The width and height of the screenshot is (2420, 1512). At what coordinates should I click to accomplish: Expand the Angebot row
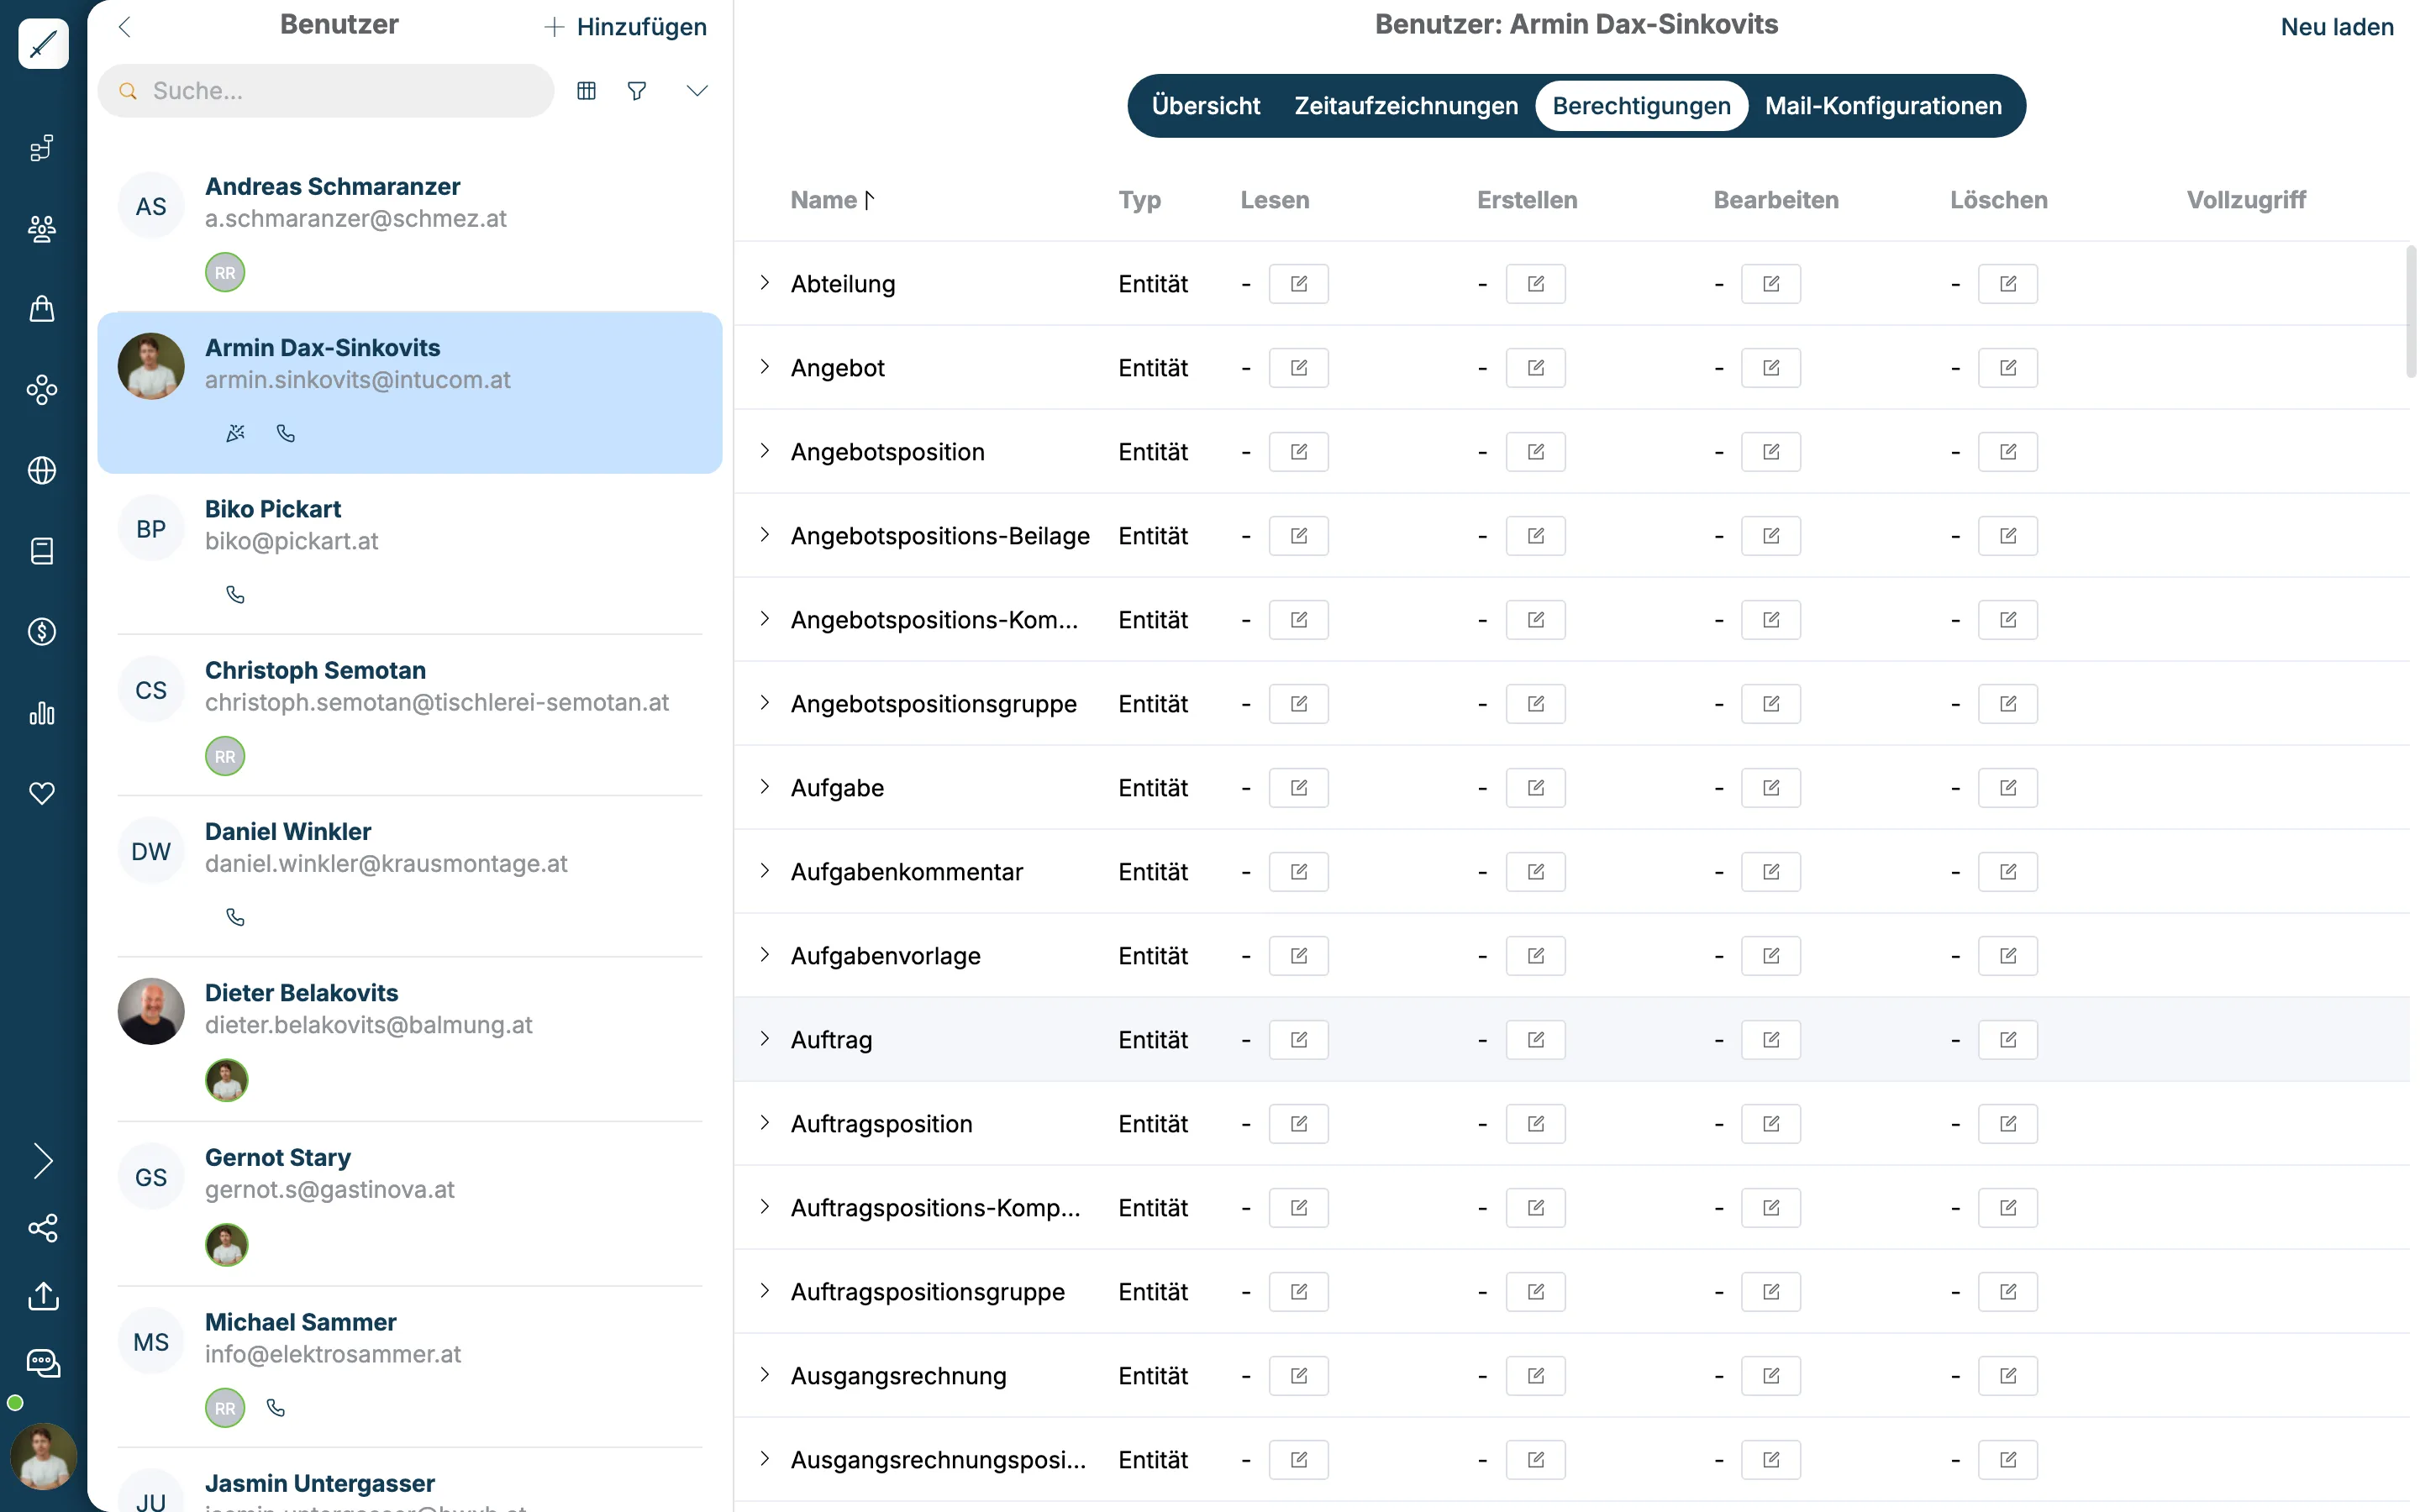764,367
